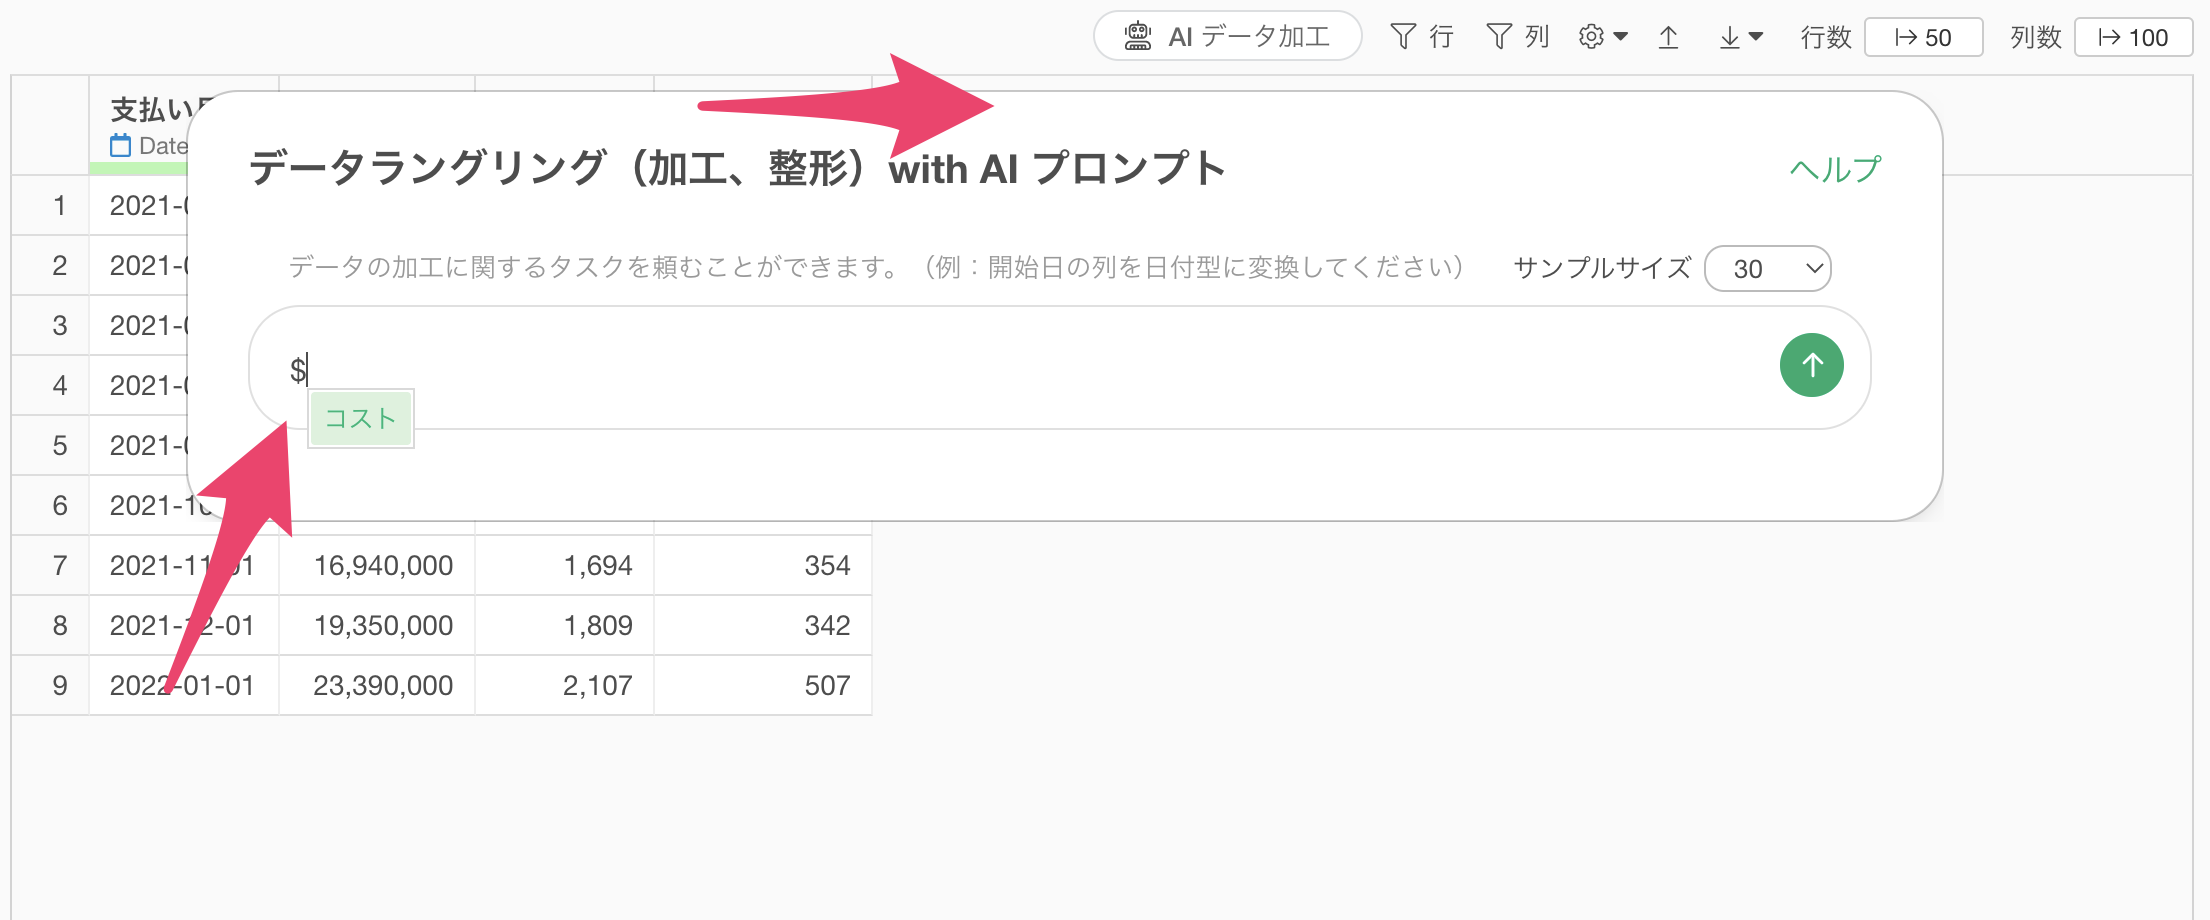
Task: Click the column count field showing 100
Action: pos(2133,37)
